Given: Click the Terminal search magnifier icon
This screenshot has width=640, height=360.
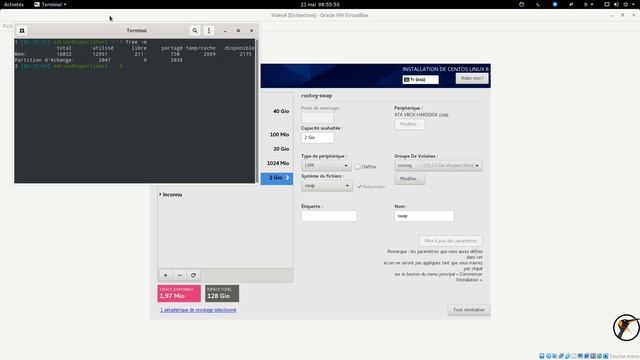Looking at the screenshot, I should [x=195, y=31].
